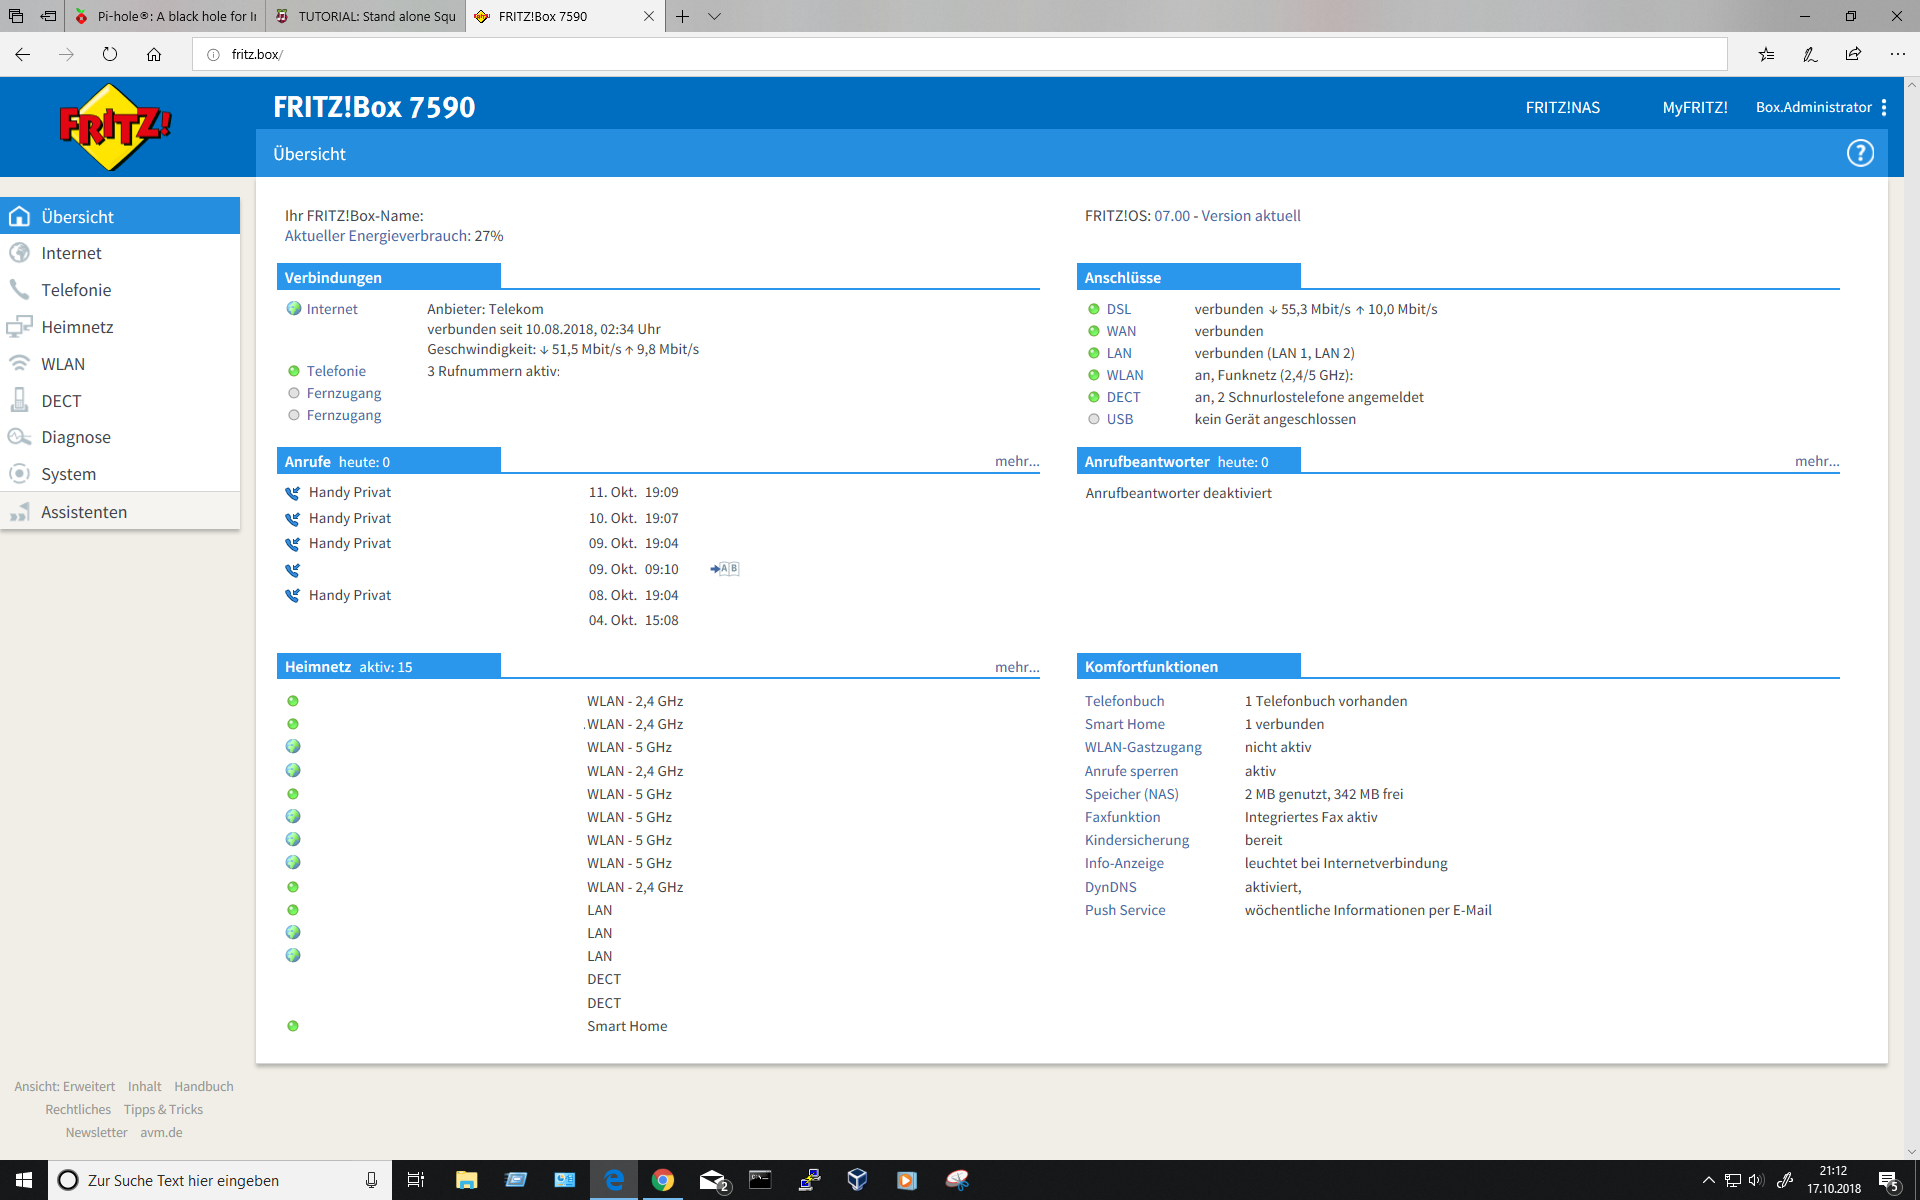Open File Explorer from the taskbar

[466, 1180]
